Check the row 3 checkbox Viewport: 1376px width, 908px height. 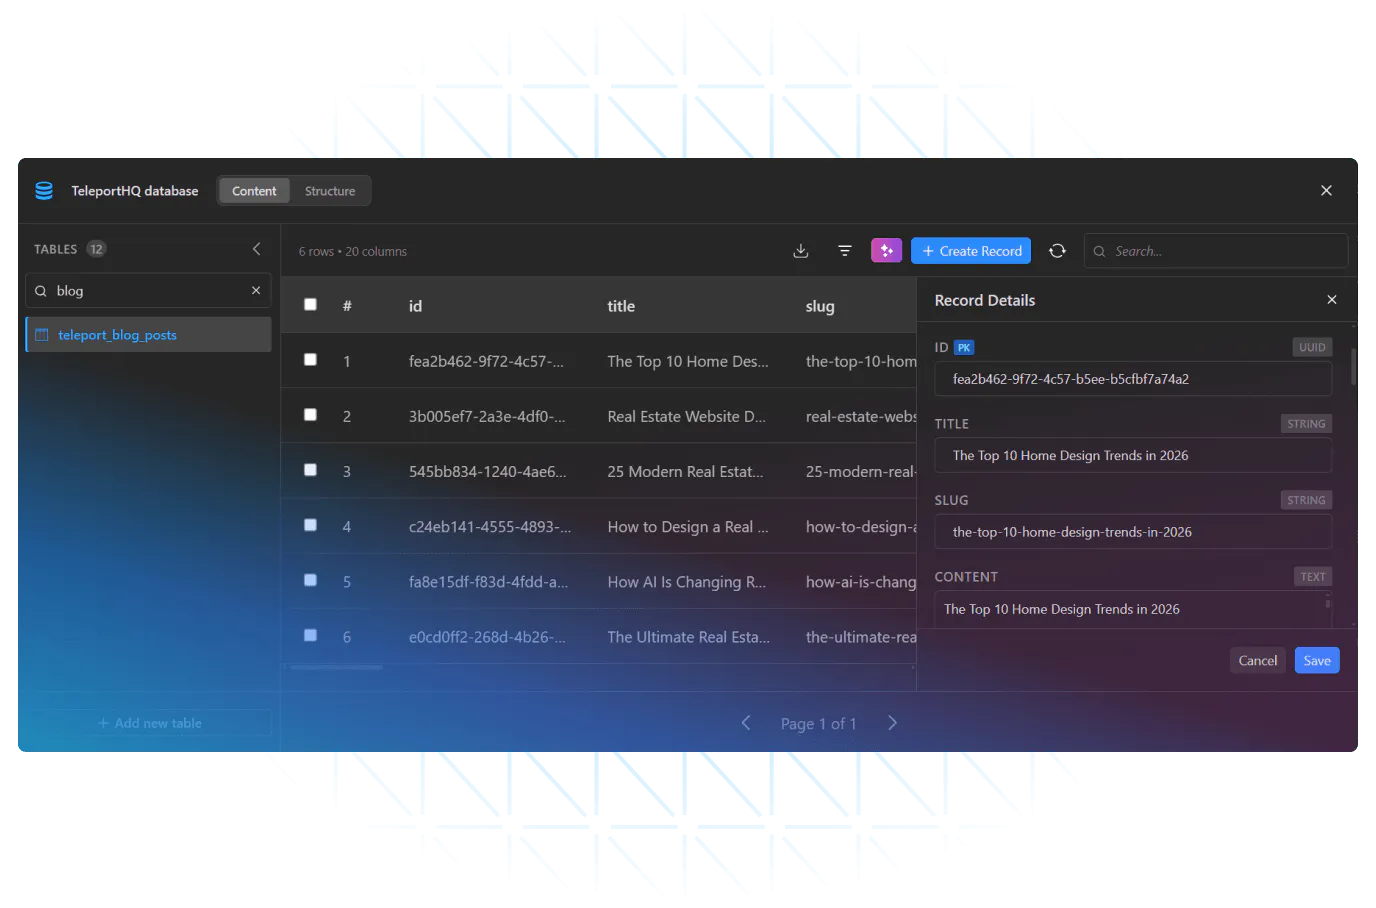[310, 469]
